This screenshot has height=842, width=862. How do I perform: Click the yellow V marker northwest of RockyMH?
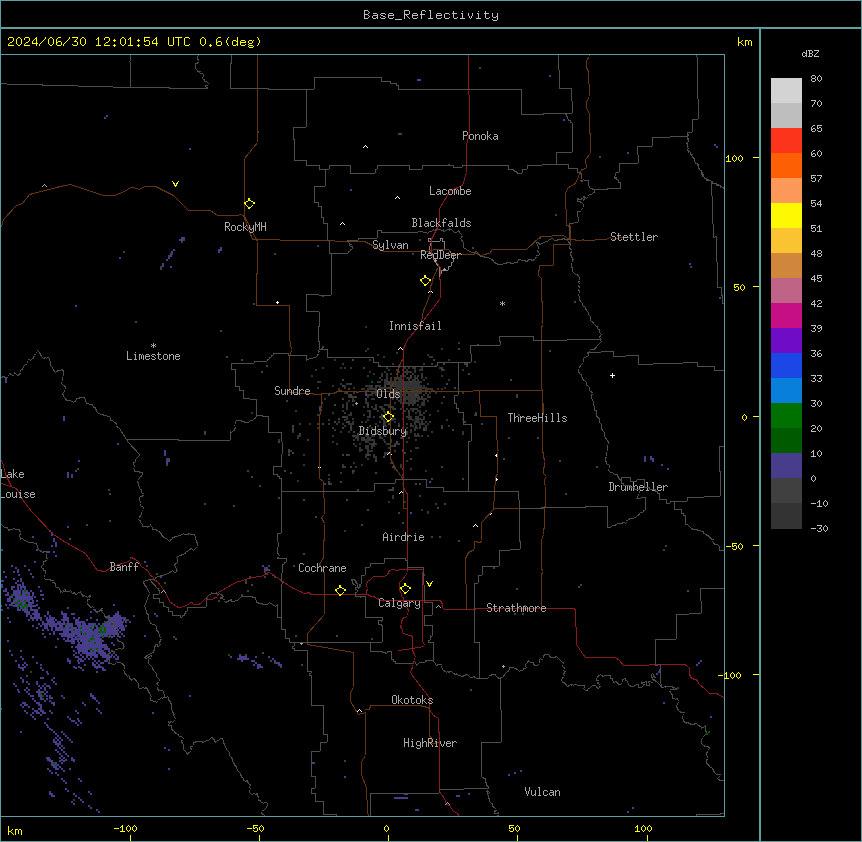pos(175,184)
